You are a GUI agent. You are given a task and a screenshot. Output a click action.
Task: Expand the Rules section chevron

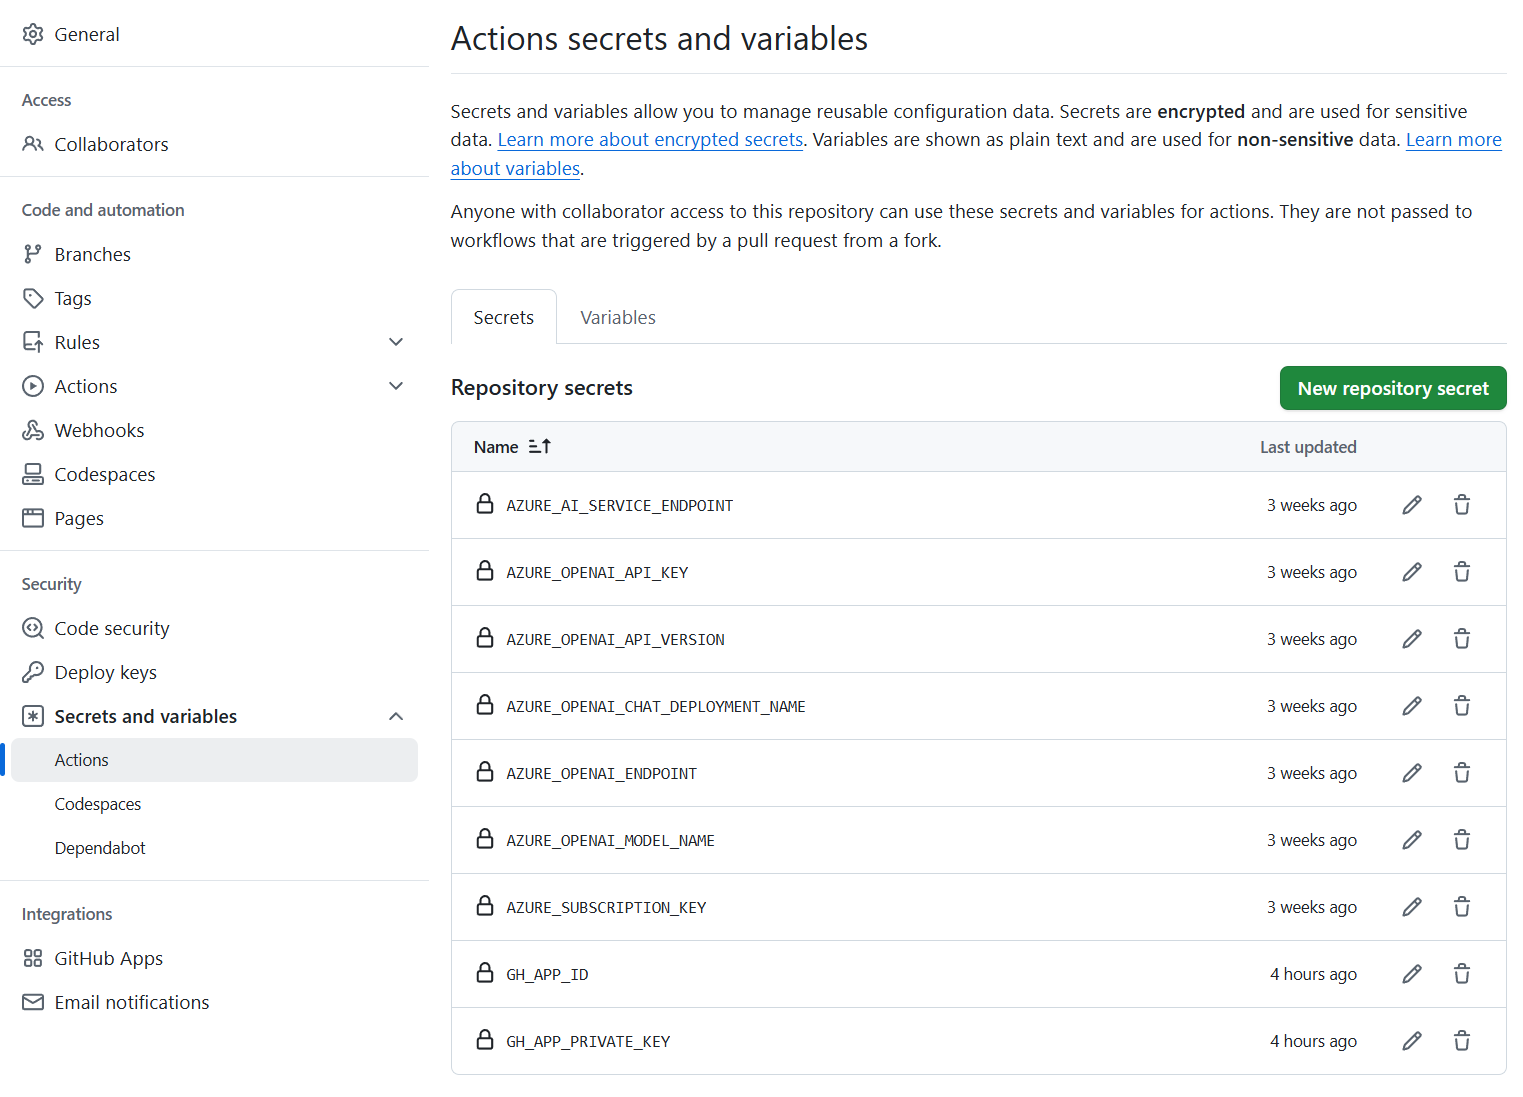click(396, 341)
